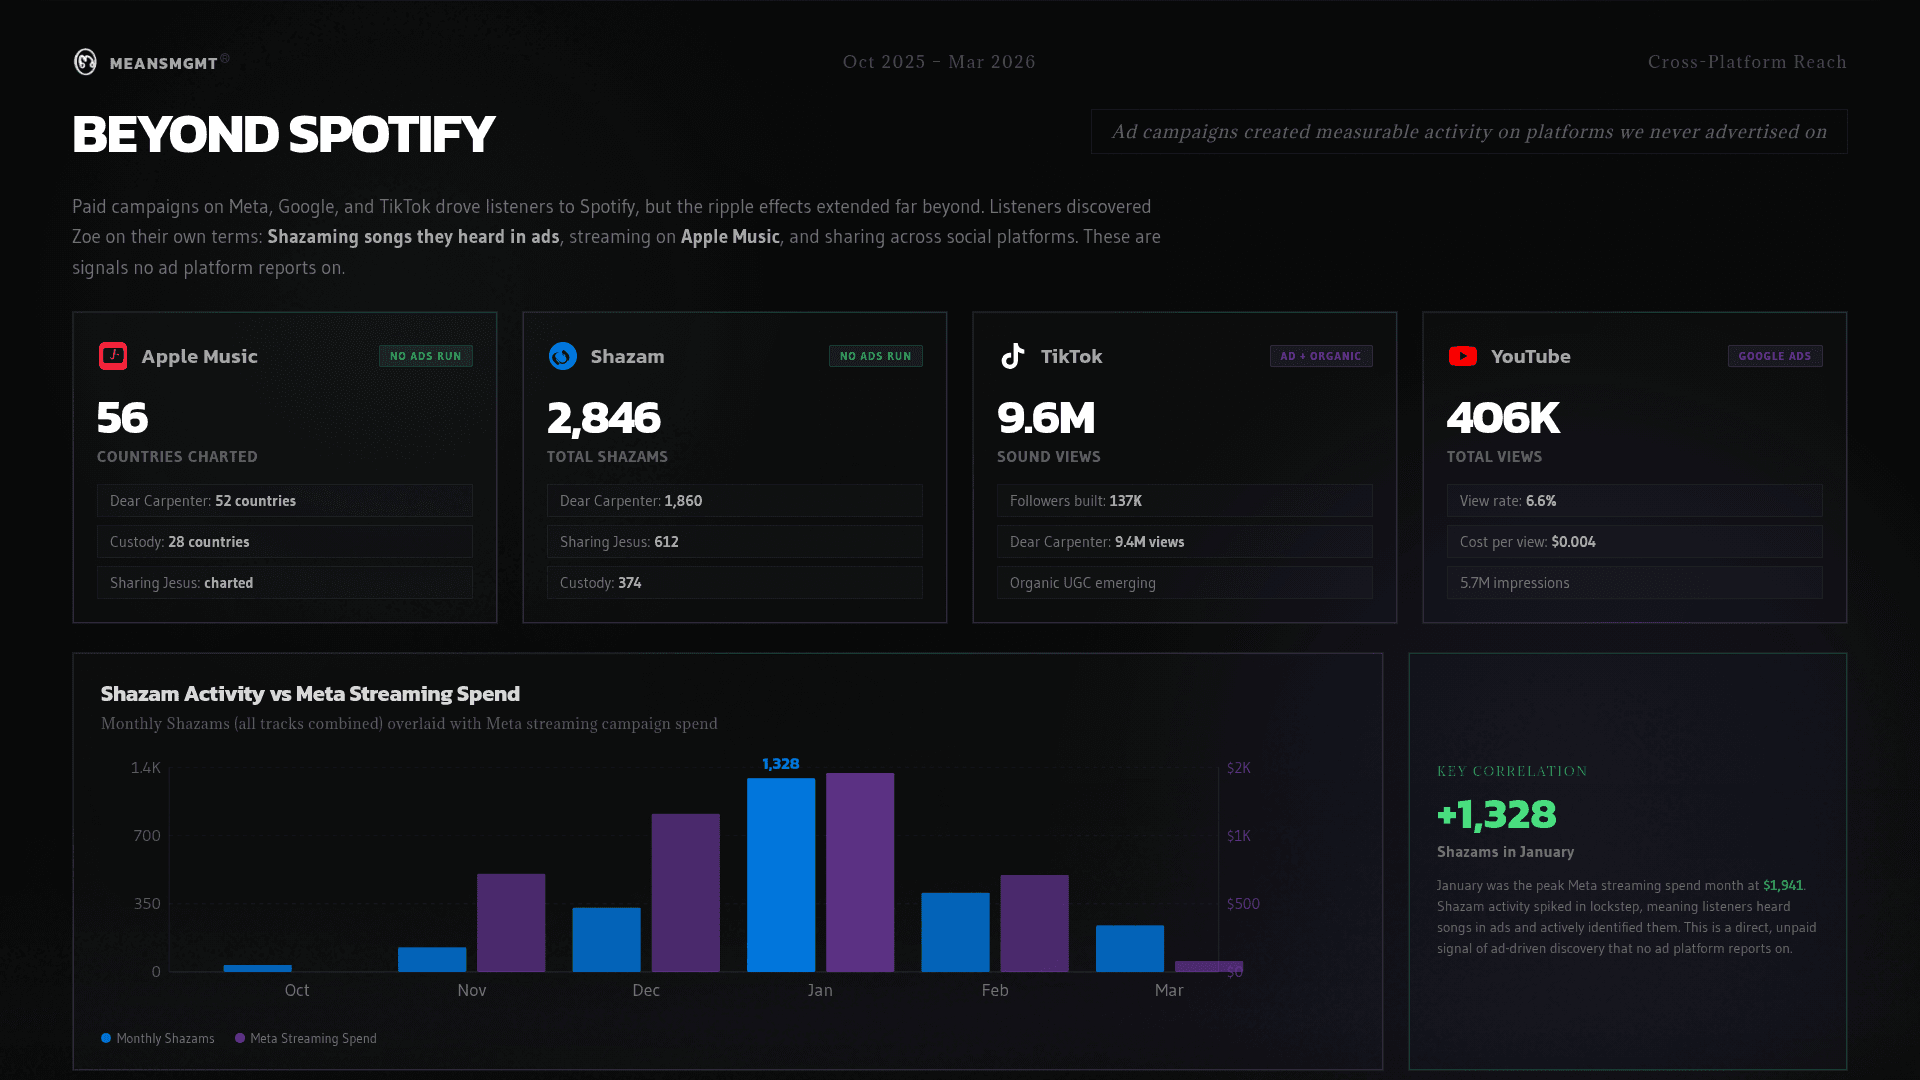The image size is (1920, 1080).
Task: Click the TOTAL SHAZAMS label
Action: (607, 457)
